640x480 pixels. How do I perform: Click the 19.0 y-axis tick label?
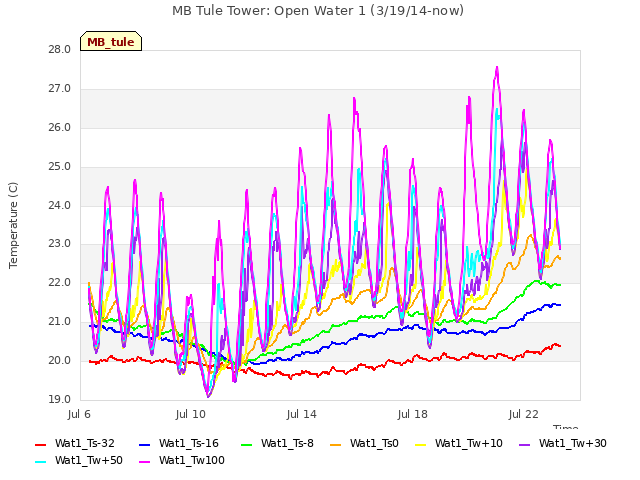(x=59, y=399)
